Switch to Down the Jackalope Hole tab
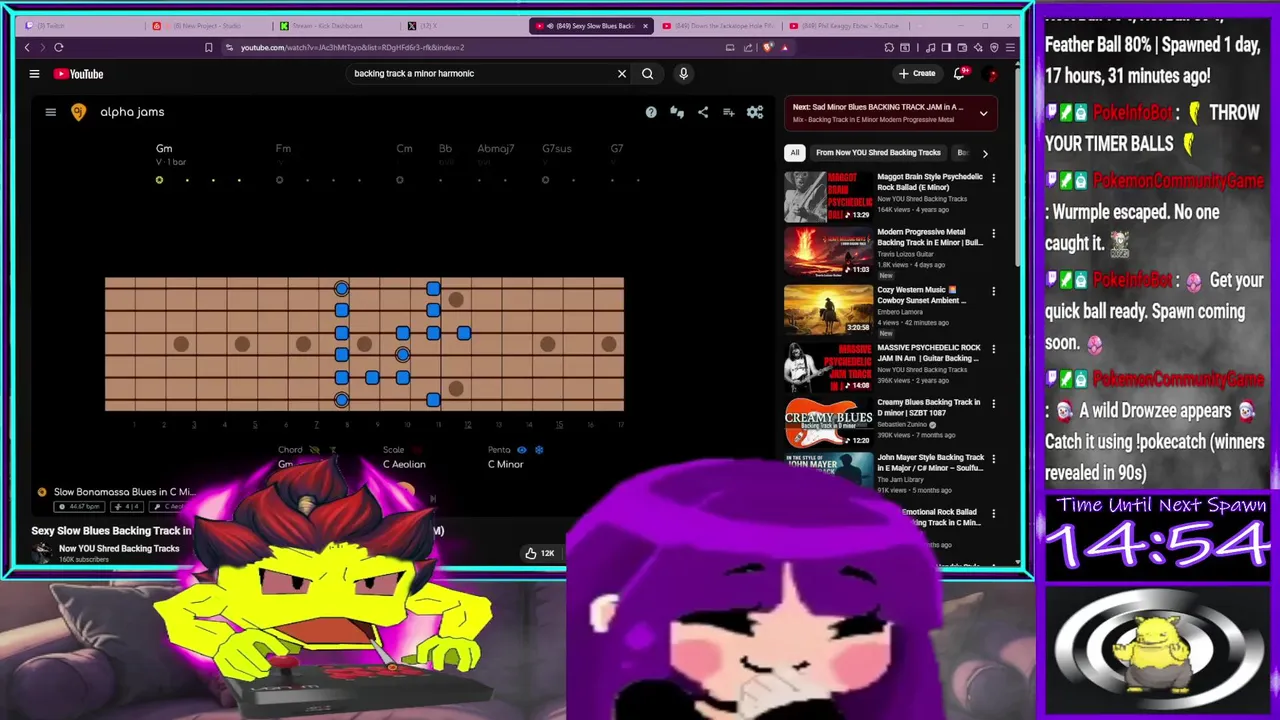1280x720 pixels. (x=717, y=26)
